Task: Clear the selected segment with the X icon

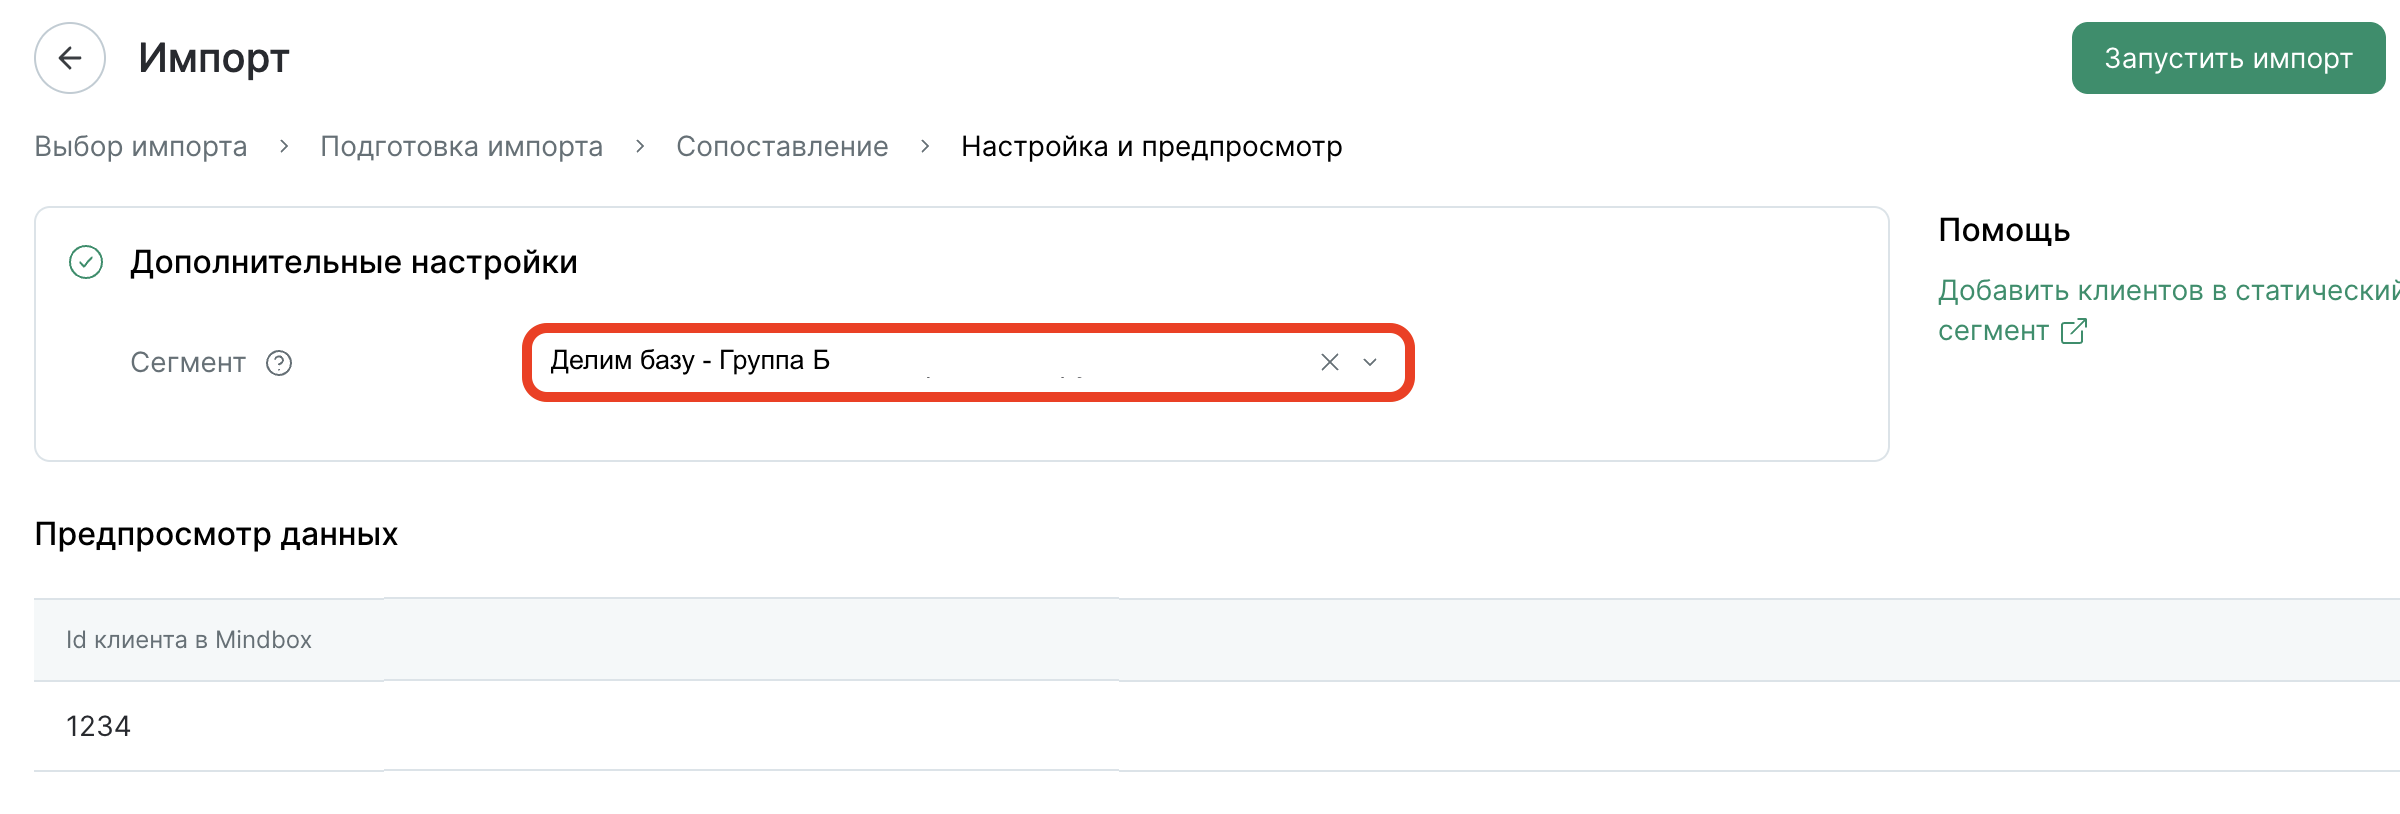Action: point(1329,362)
